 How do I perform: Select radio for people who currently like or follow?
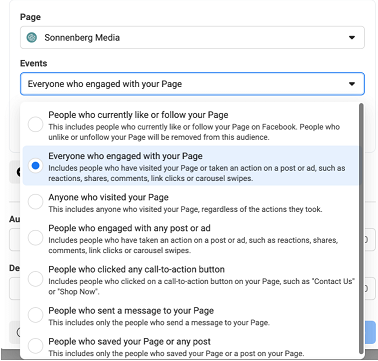[35, 125]
